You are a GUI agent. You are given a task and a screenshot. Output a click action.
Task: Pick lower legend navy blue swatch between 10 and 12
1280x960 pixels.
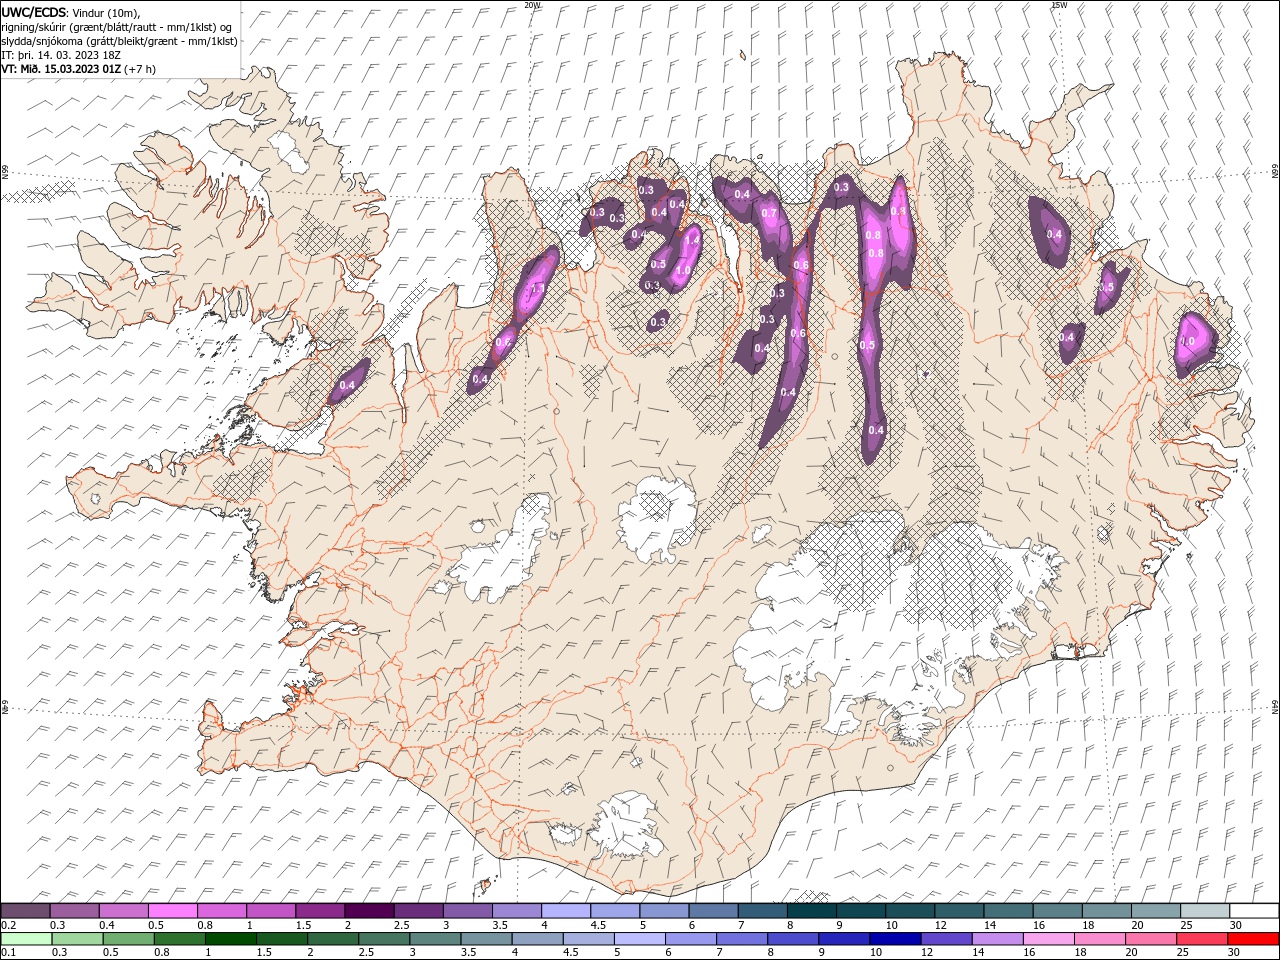click(x=895, y=939)
